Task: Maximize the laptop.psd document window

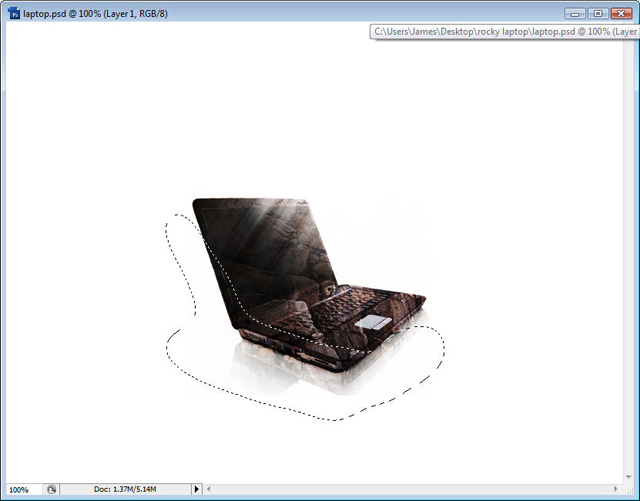Action: 598,14
